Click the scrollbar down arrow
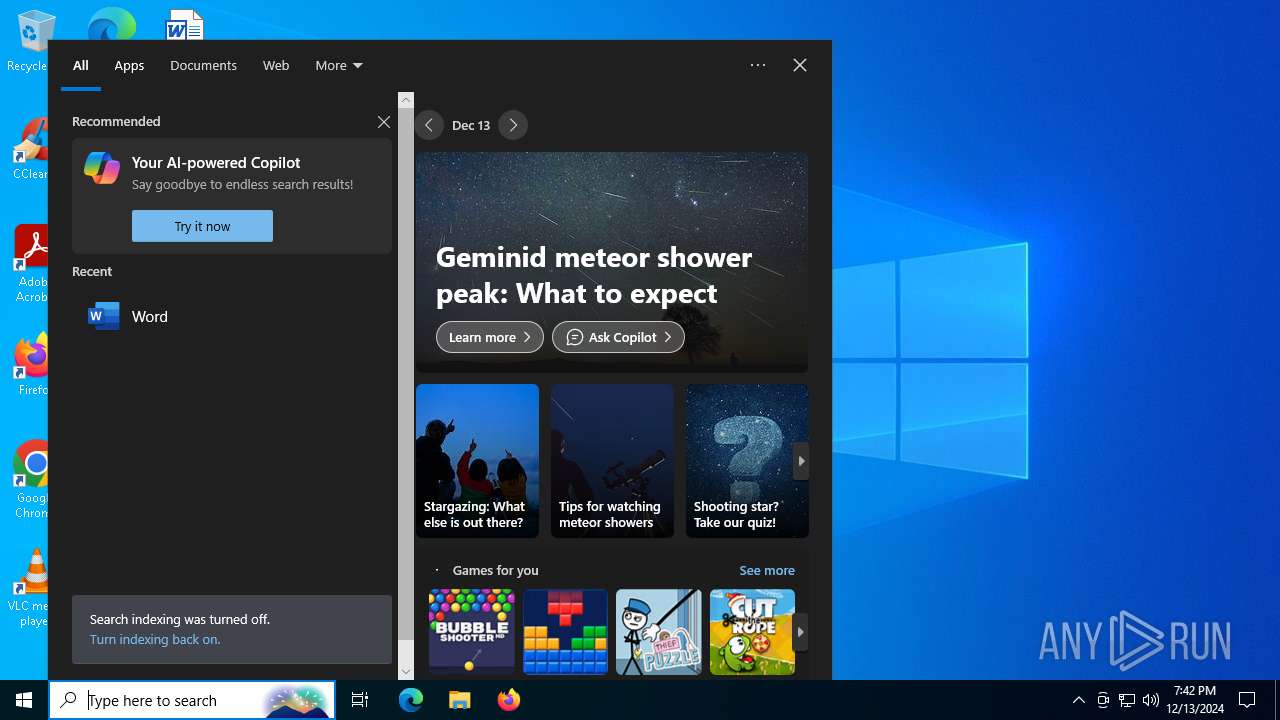1280x720 pixels. pyautogui.click(x=406, y=672)
